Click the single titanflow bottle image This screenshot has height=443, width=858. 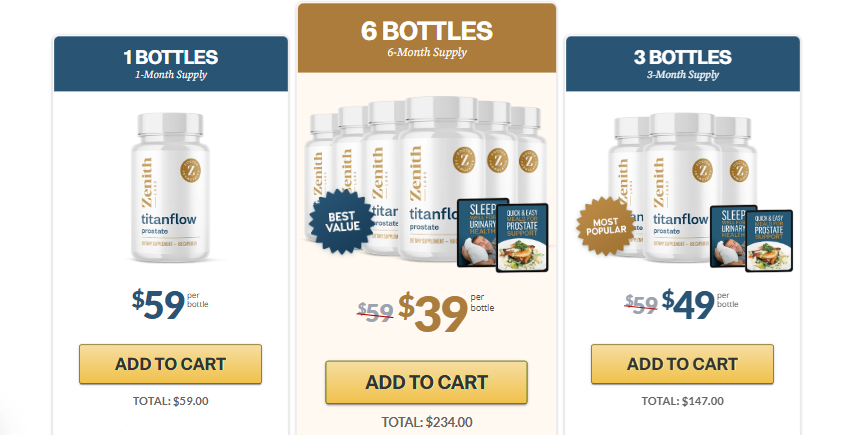(170, 190)
